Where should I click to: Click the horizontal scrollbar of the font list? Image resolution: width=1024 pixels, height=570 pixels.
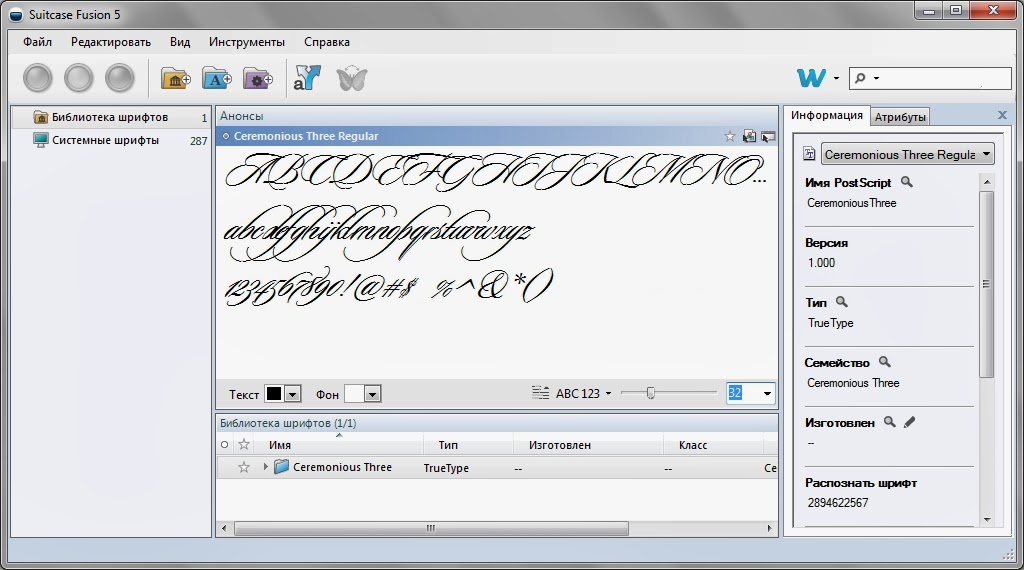click(431, 528)
